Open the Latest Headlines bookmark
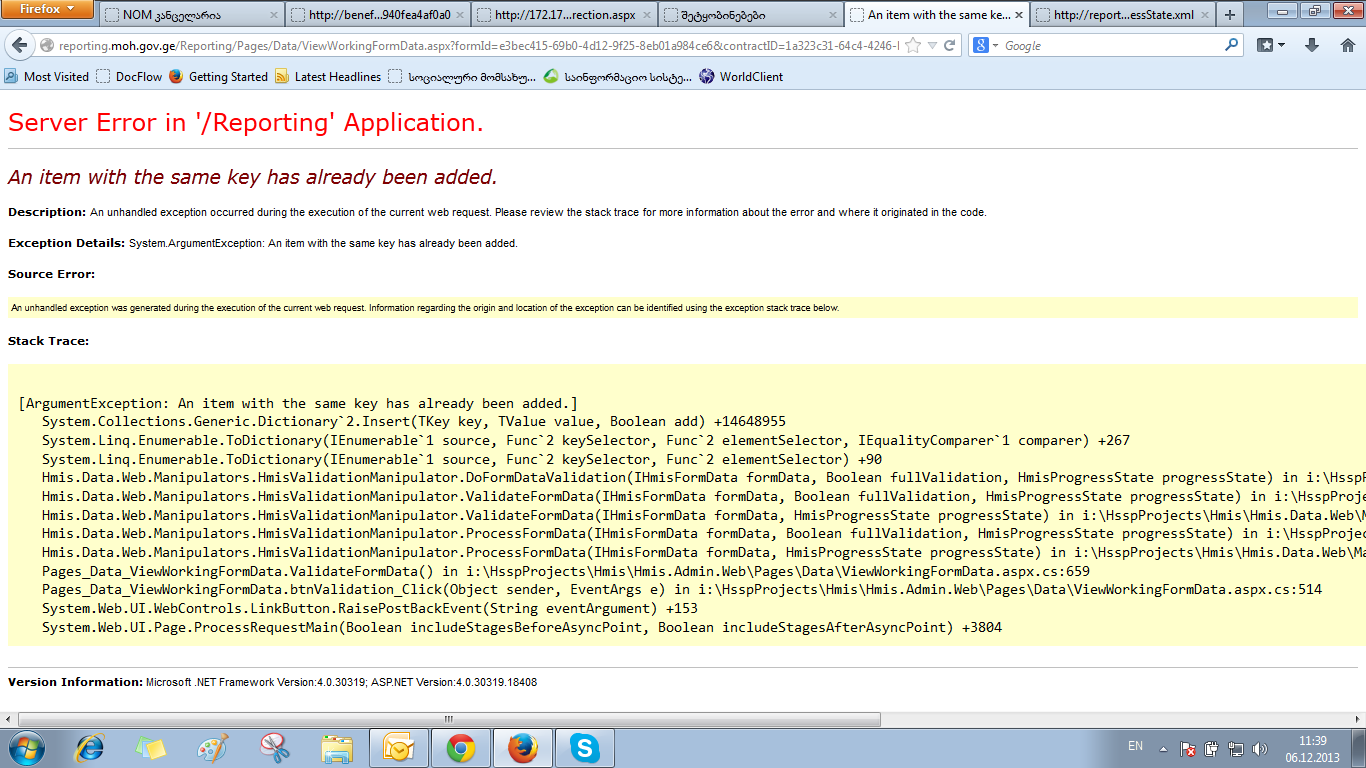The image size is (1366, 768). click(x=328, y=77)
